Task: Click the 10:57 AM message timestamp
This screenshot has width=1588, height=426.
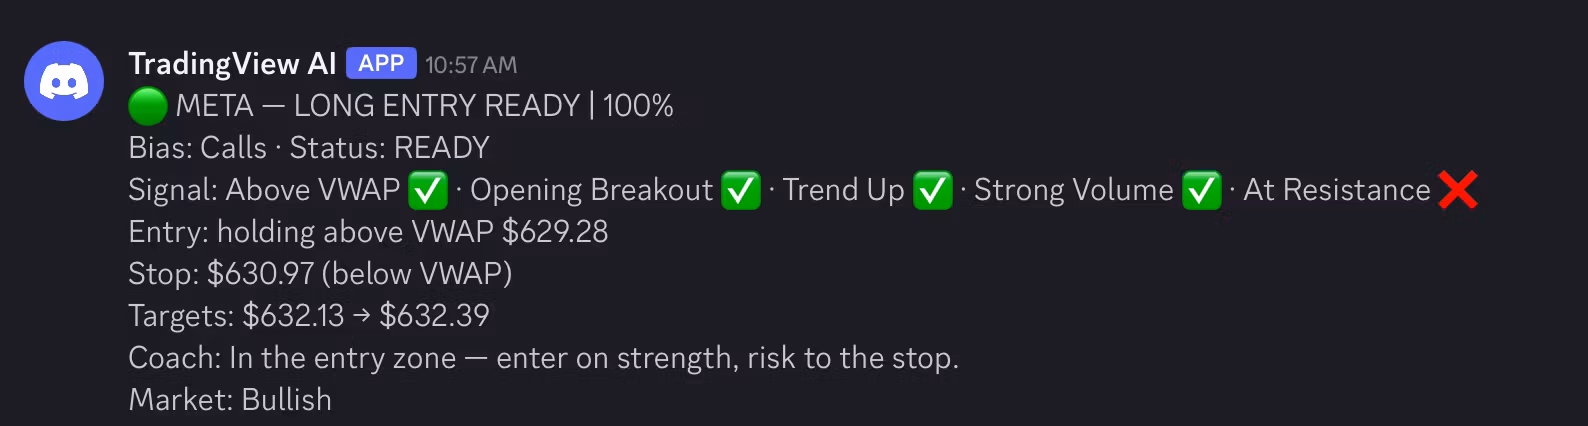Action: tap(471, 65)
